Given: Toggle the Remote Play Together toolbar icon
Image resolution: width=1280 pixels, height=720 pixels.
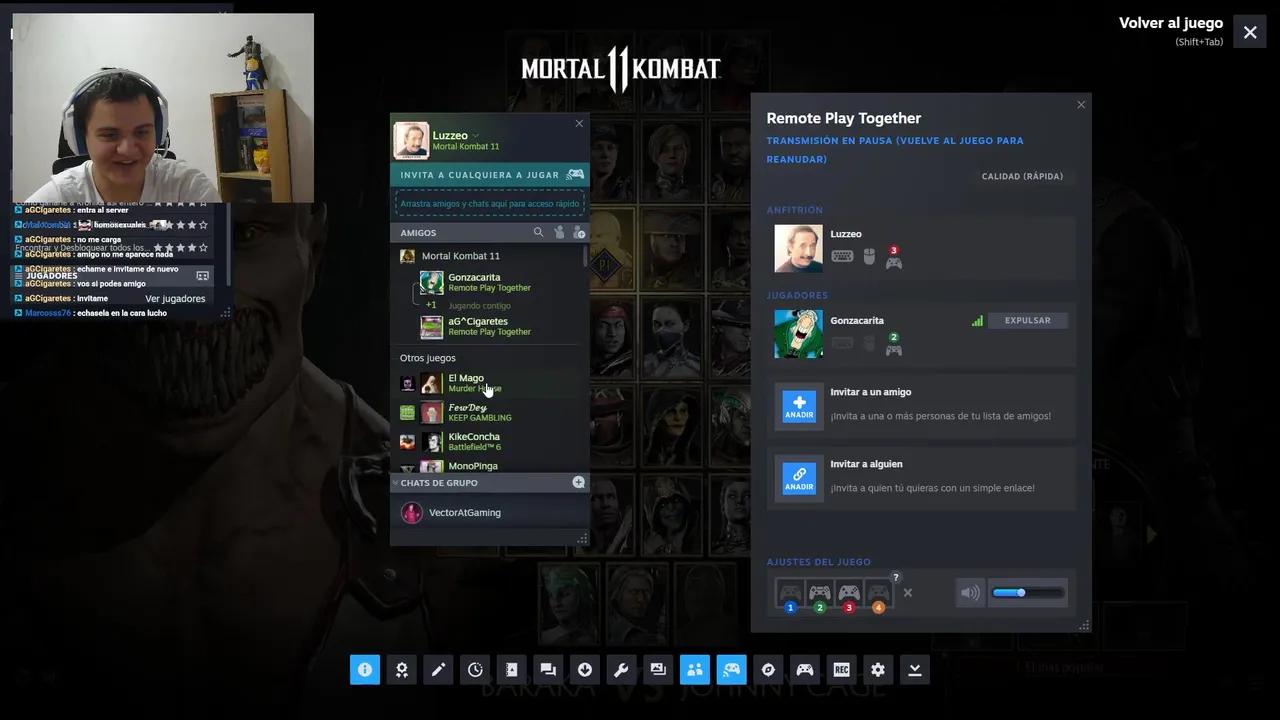Looking at the screenshot, I should click(731, 670).
